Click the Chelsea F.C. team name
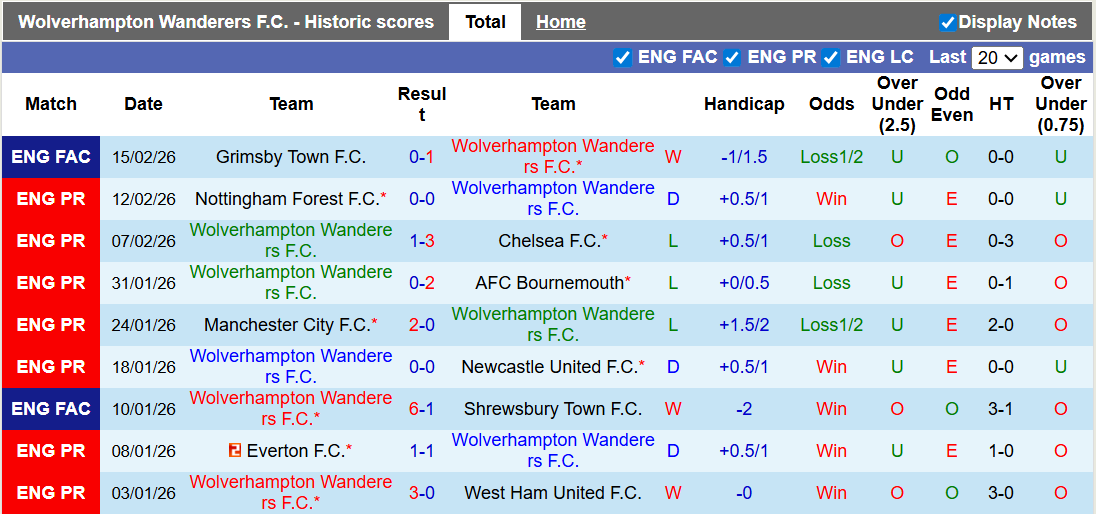 coord(550,241)
